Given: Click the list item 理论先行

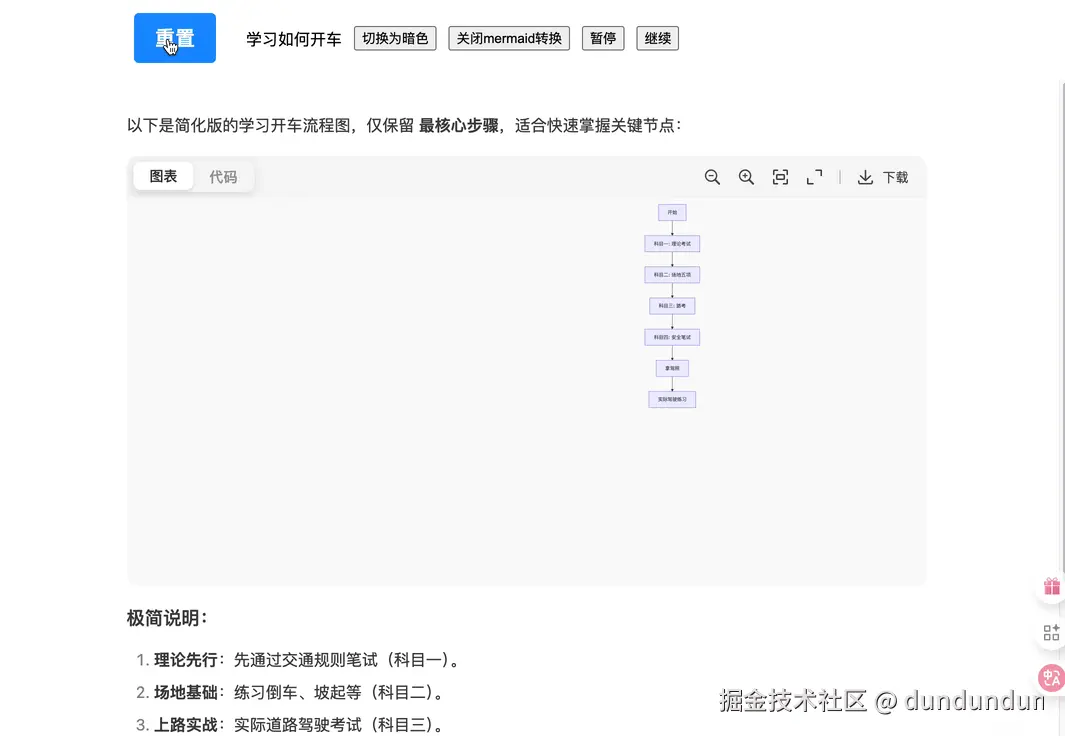Looking at the screenshot, I should 297,660.
